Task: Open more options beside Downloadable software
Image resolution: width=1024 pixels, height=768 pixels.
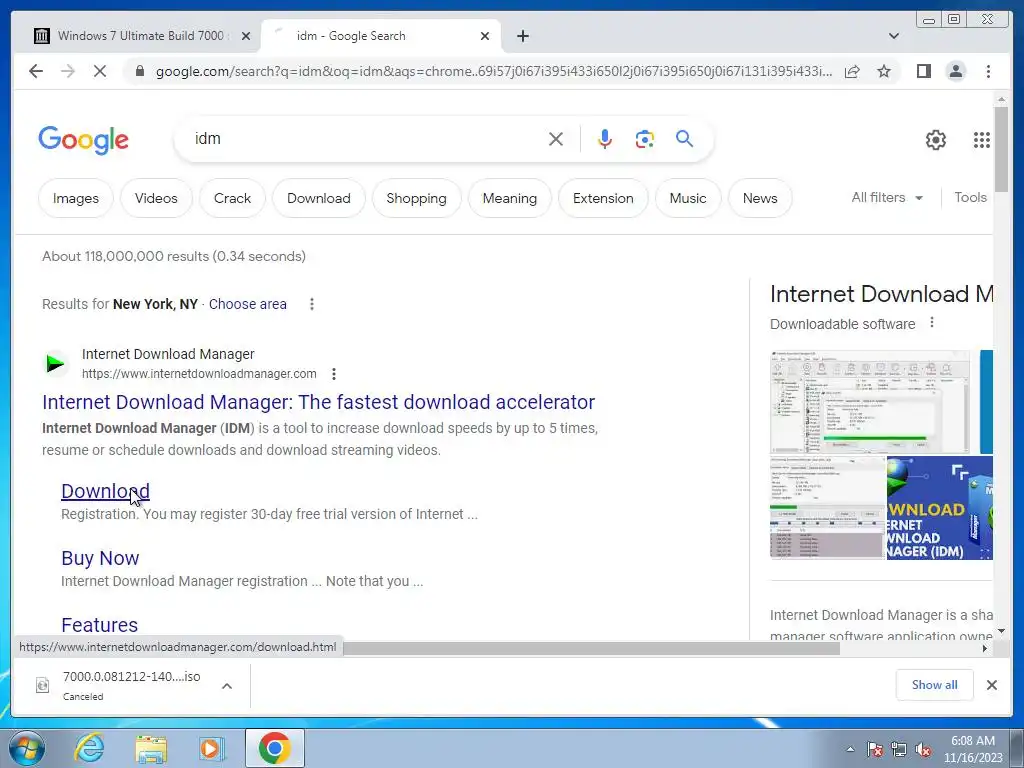Action: click(932, 323)
